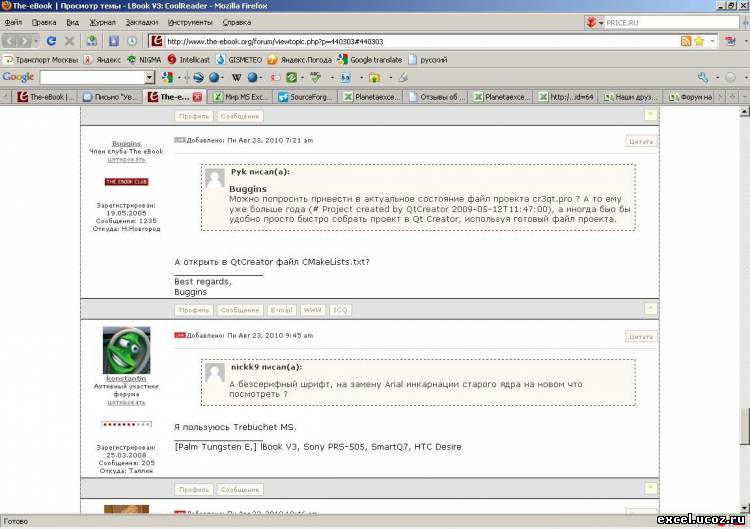The image size is (750, 529).
Task: Open Buggins user profile link
Action: click(126, 143)
